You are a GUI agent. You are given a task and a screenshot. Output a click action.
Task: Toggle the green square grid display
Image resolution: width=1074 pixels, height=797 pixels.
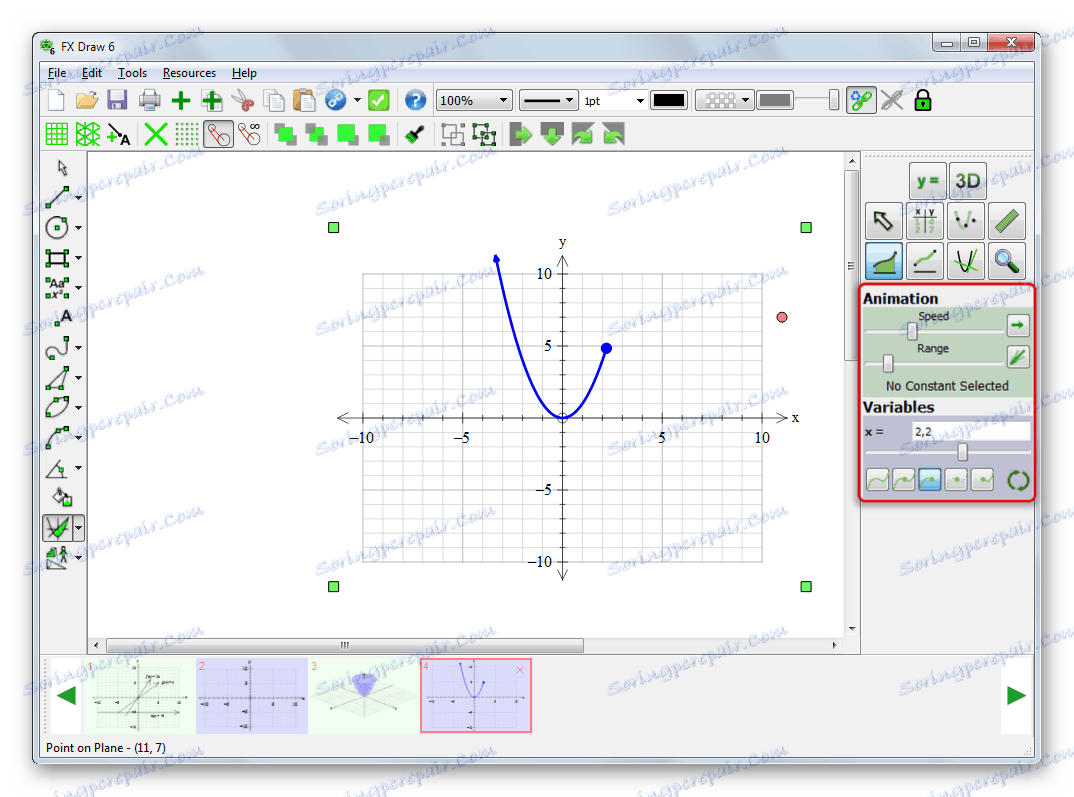[x=56, y=134]
